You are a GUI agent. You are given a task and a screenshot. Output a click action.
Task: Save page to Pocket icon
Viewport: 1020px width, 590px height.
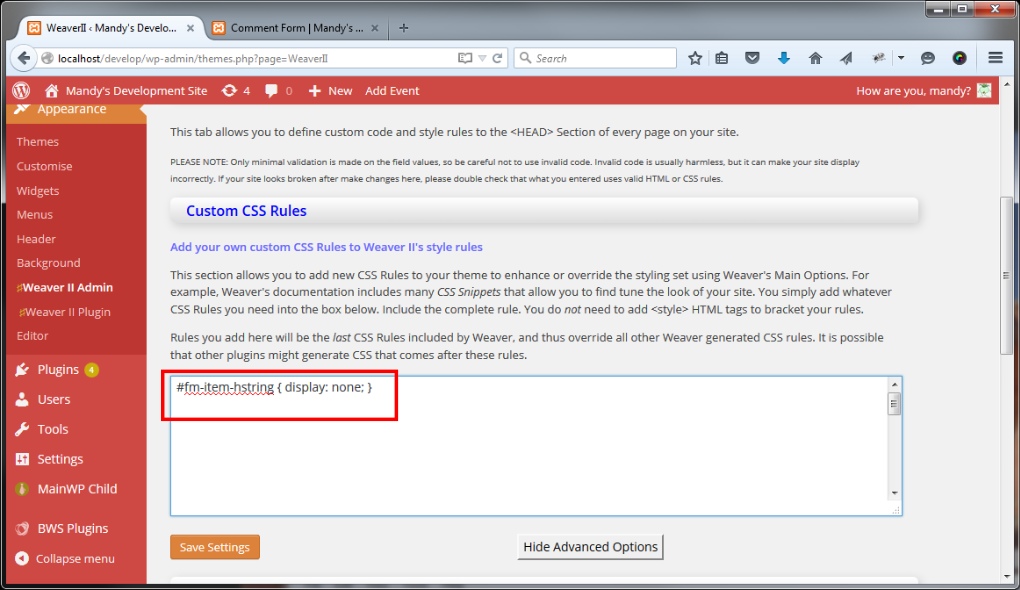(753, 58)
